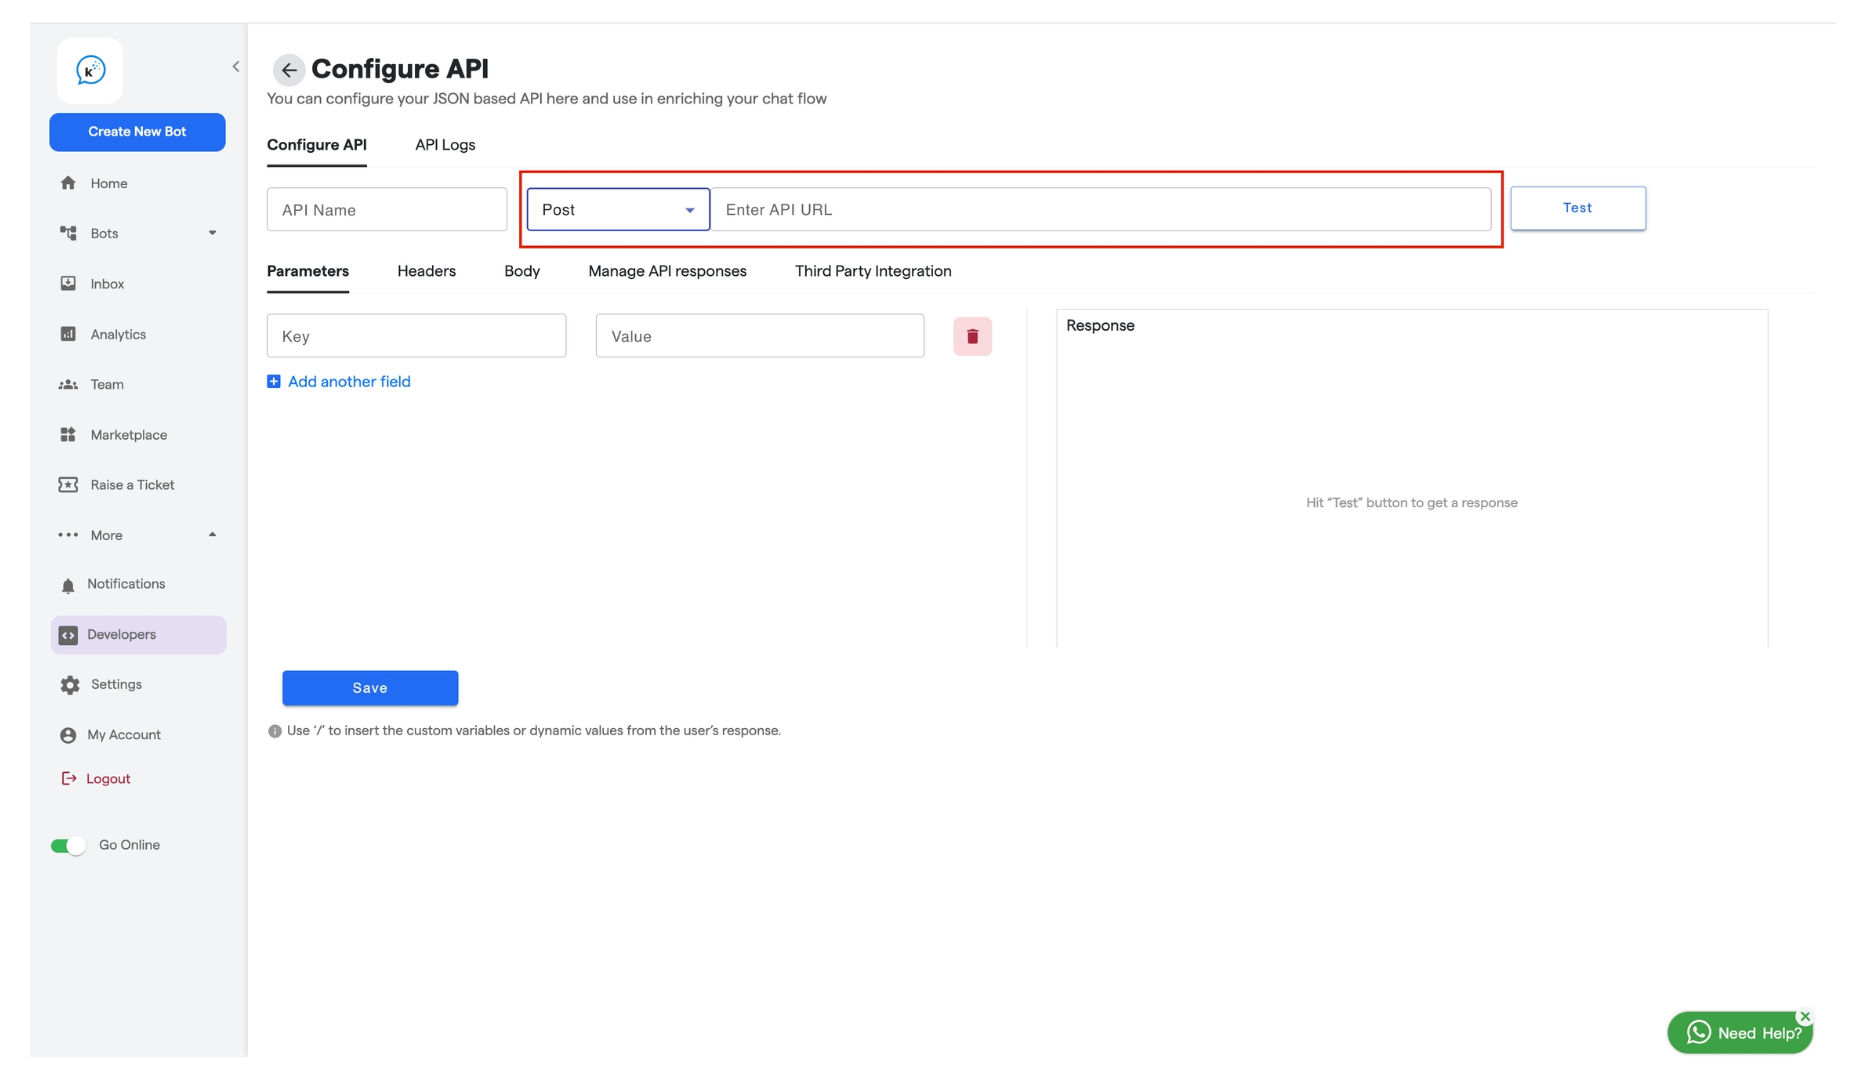
Task: Click the Settings gear icon
Action: [69, 685]
